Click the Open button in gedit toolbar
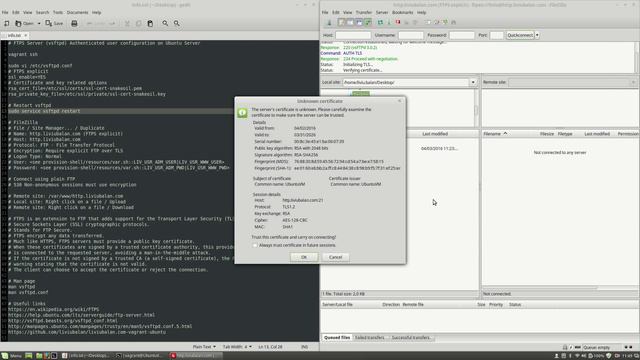 tap(24, 24)
